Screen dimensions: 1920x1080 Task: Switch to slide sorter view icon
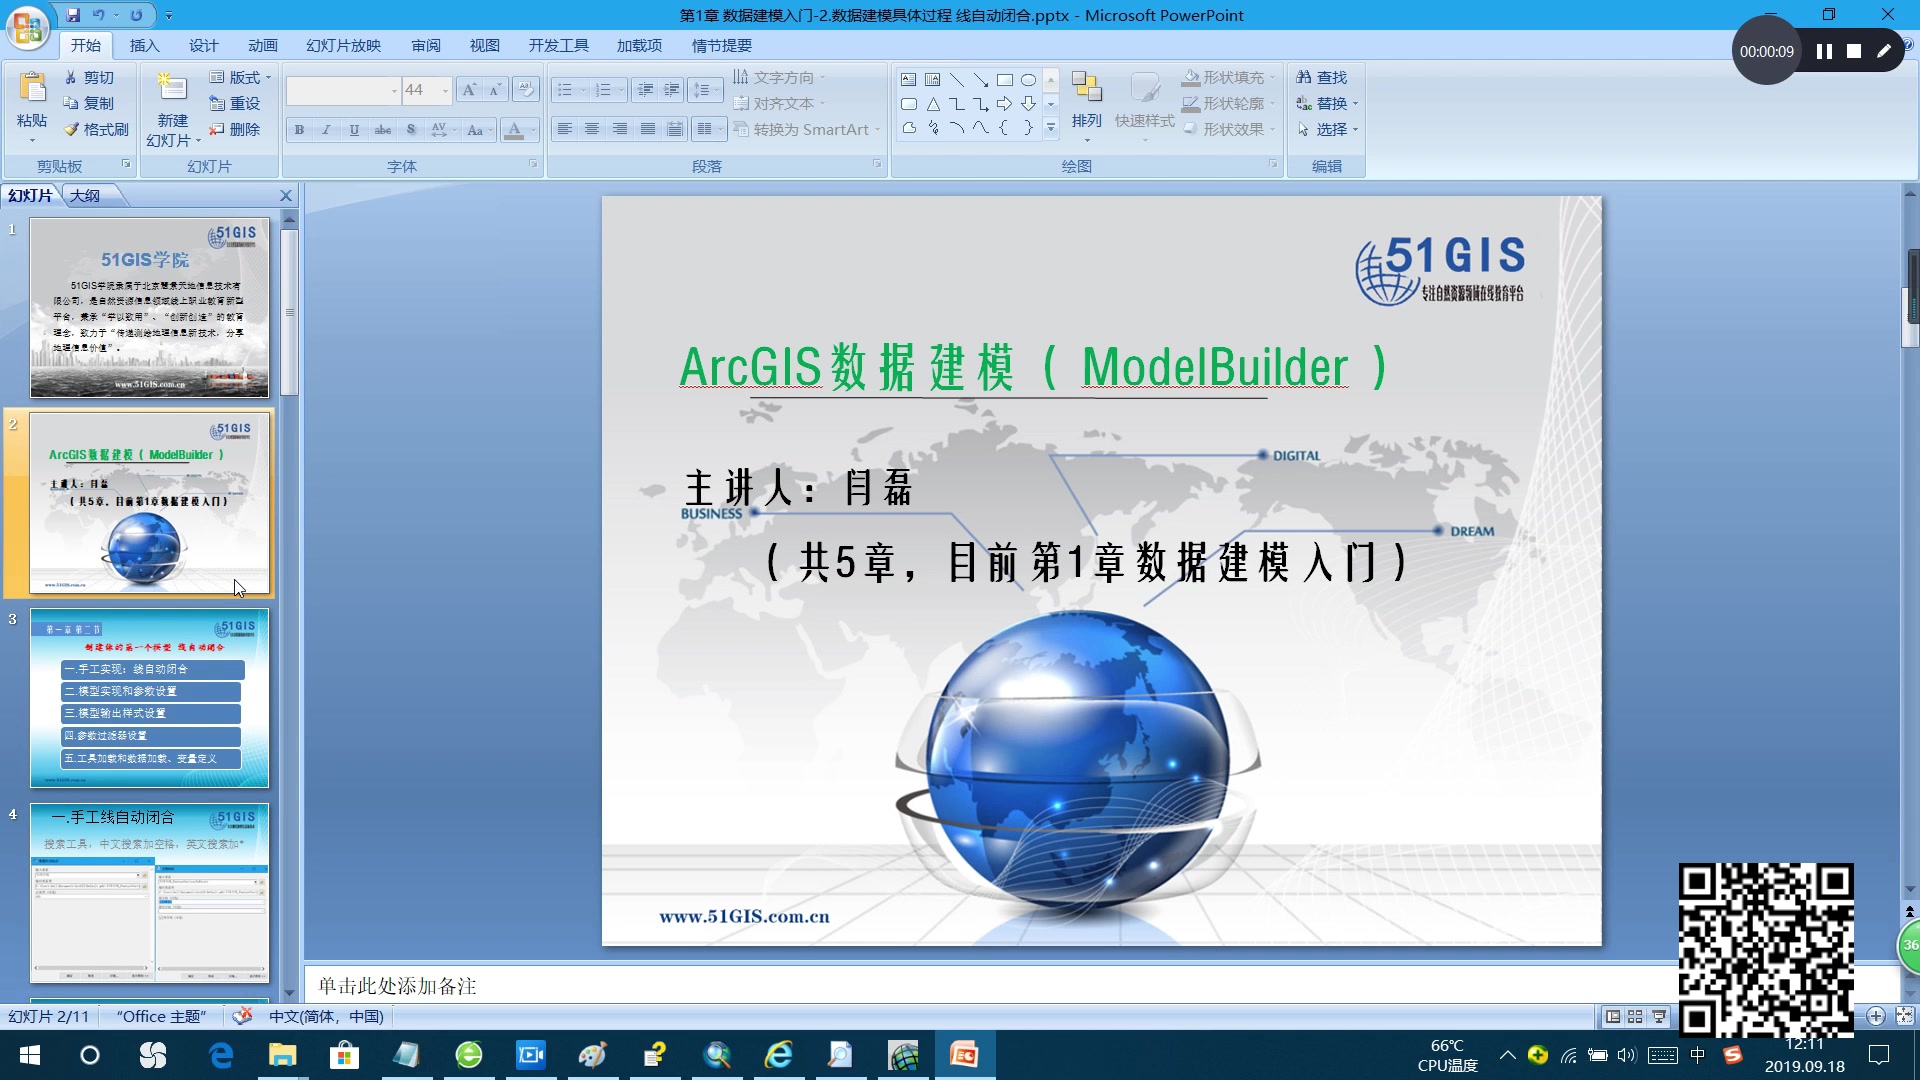[x=1635, y=1016]
